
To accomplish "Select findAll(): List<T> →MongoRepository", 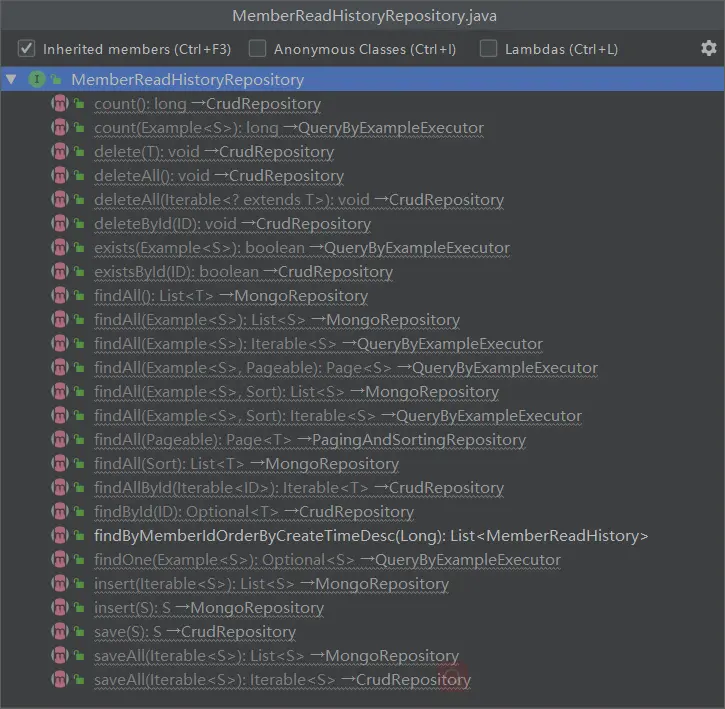I will (x=231, y=296).
